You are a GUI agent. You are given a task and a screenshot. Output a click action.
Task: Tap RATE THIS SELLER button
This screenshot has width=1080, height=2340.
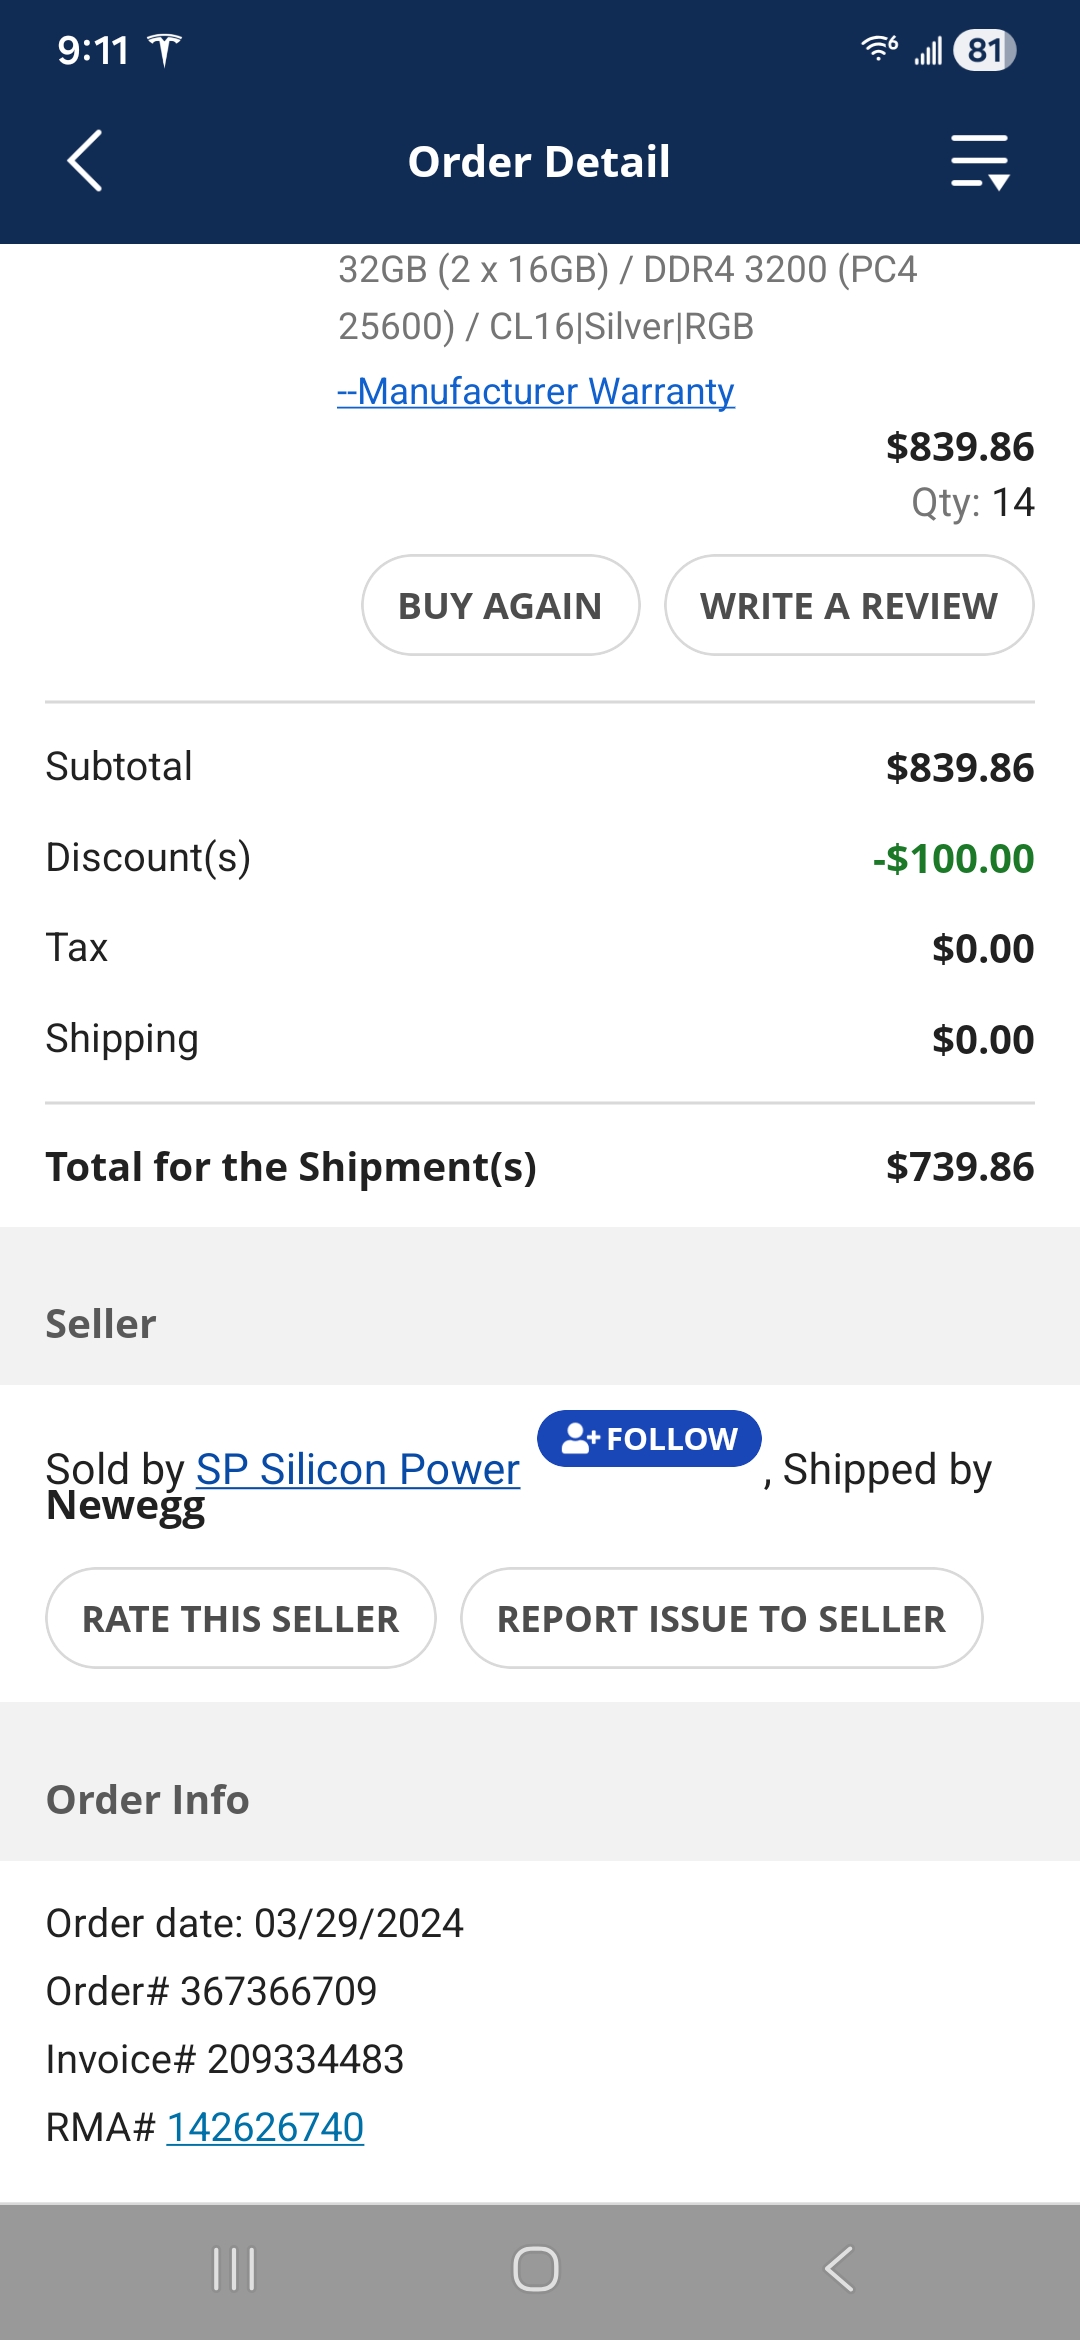[240, 1619]
